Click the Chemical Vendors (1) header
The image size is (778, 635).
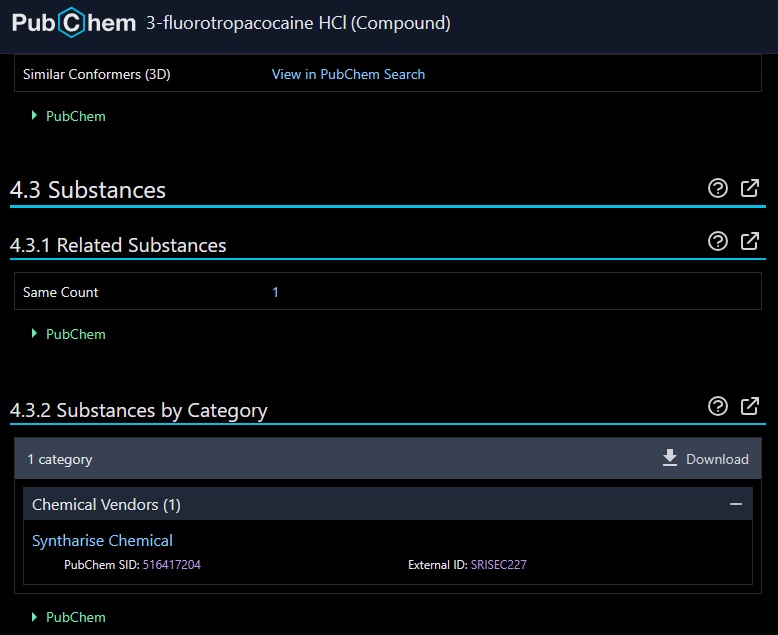point(388,504)
